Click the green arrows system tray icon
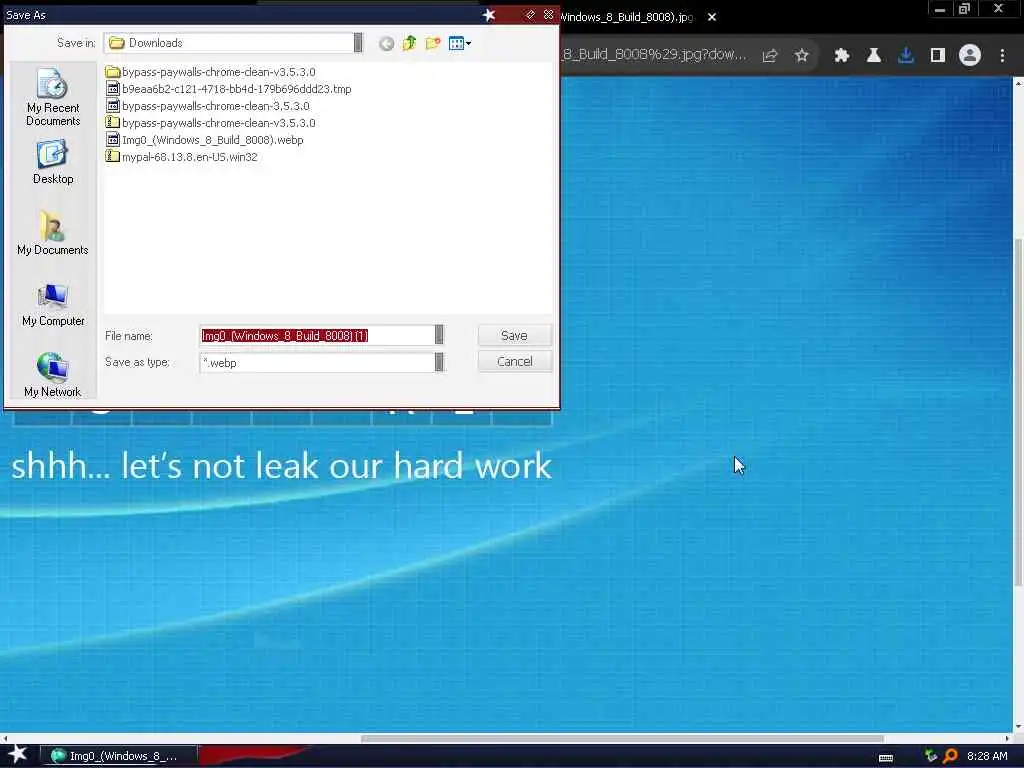This screenshot has height=768, width=1024. (x=931, y=756)
